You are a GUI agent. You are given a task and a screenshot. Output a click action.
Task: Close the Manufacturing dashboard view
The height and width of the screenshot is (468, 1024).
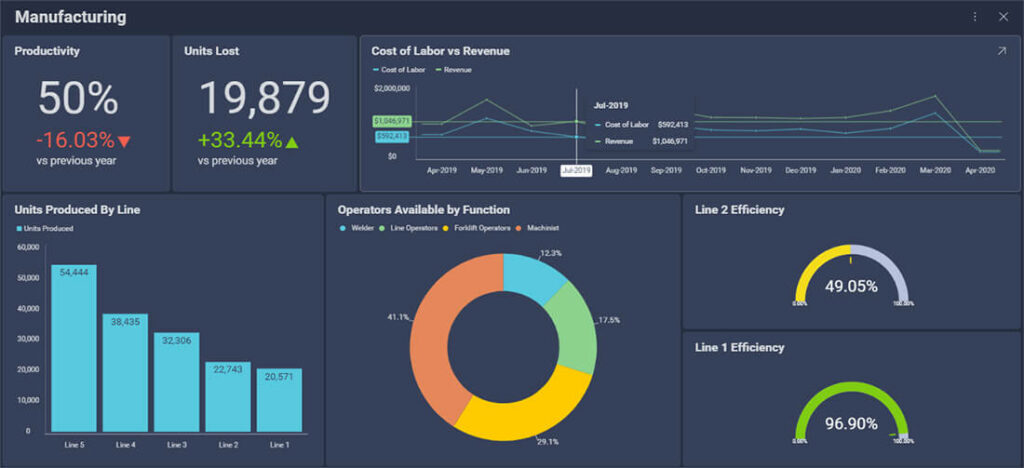click(1003, 17)
